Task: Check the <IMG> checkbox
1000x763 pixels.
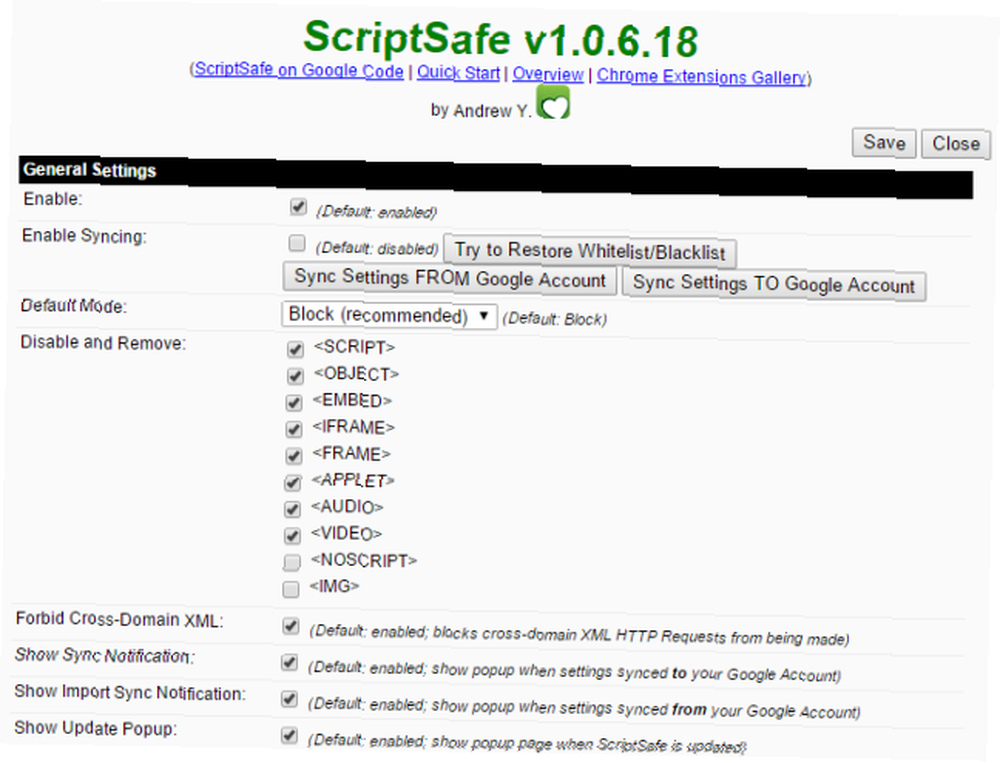Action: (x=291, y=589)
